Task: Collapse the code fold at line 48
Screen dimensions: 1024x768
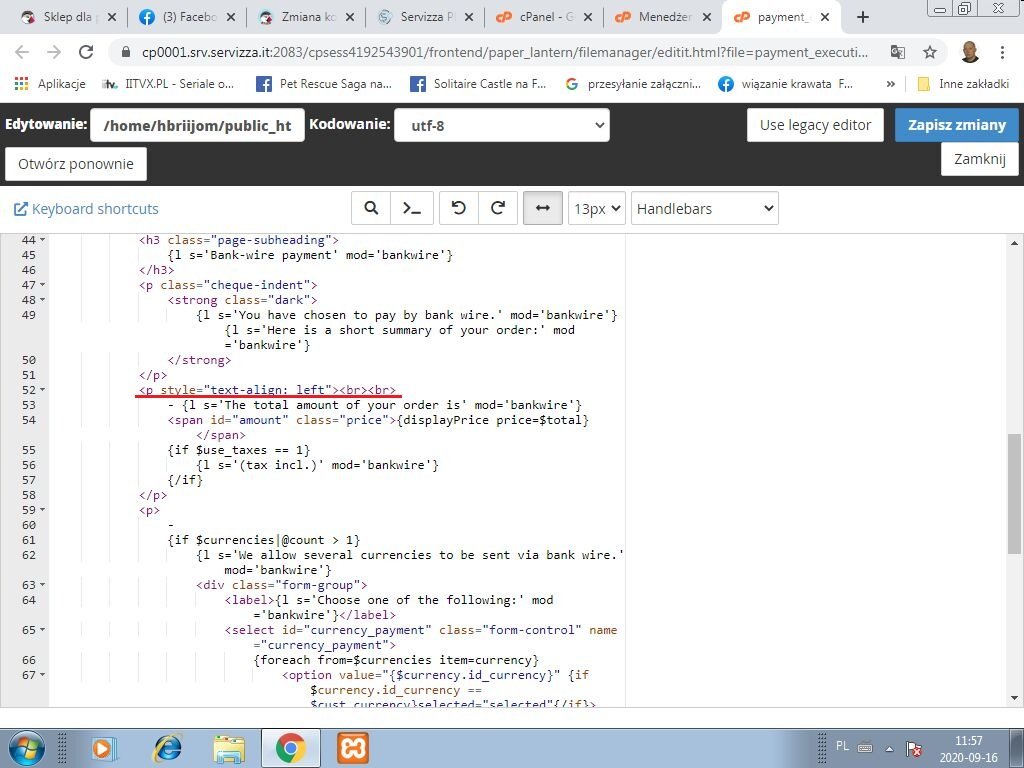Action: click(x=42, y=300)
